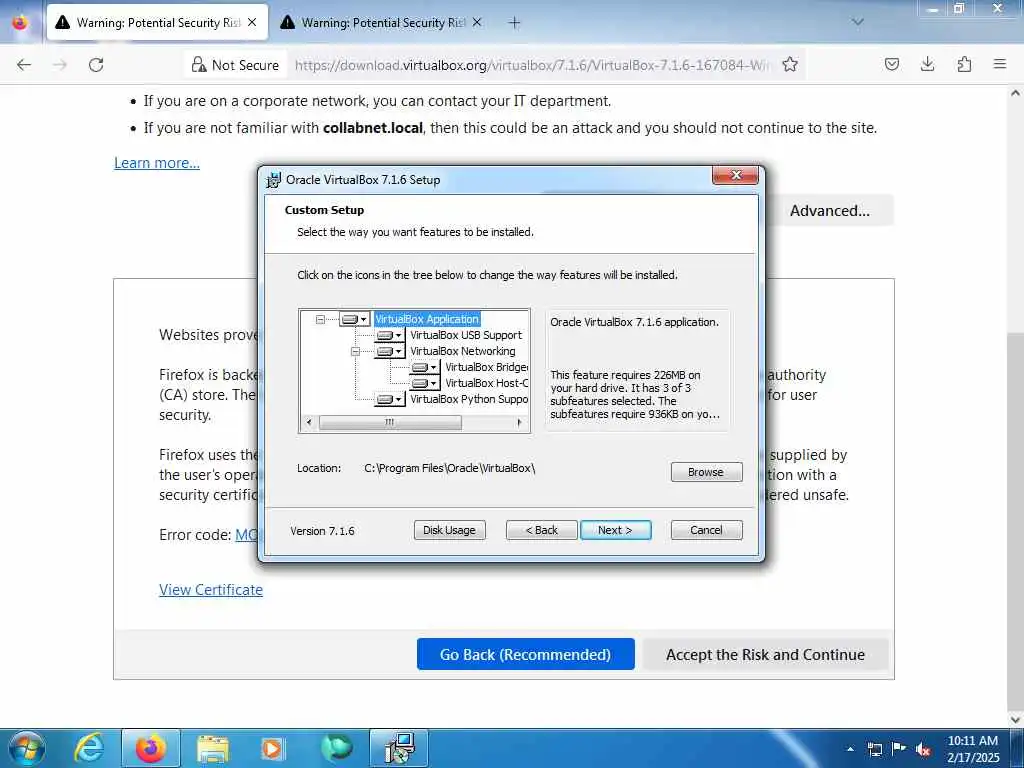Open feature dropdown for VirtualBox USB Support

point(390,335)
